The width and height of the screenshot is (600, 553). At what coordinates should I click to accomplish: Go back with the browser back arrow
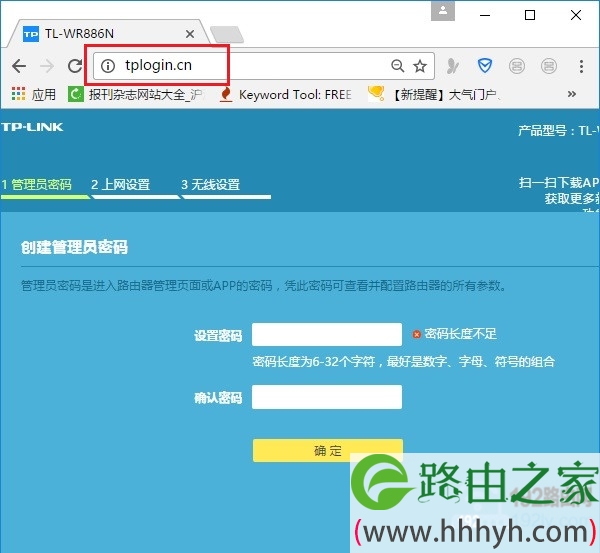click(19, 66)
